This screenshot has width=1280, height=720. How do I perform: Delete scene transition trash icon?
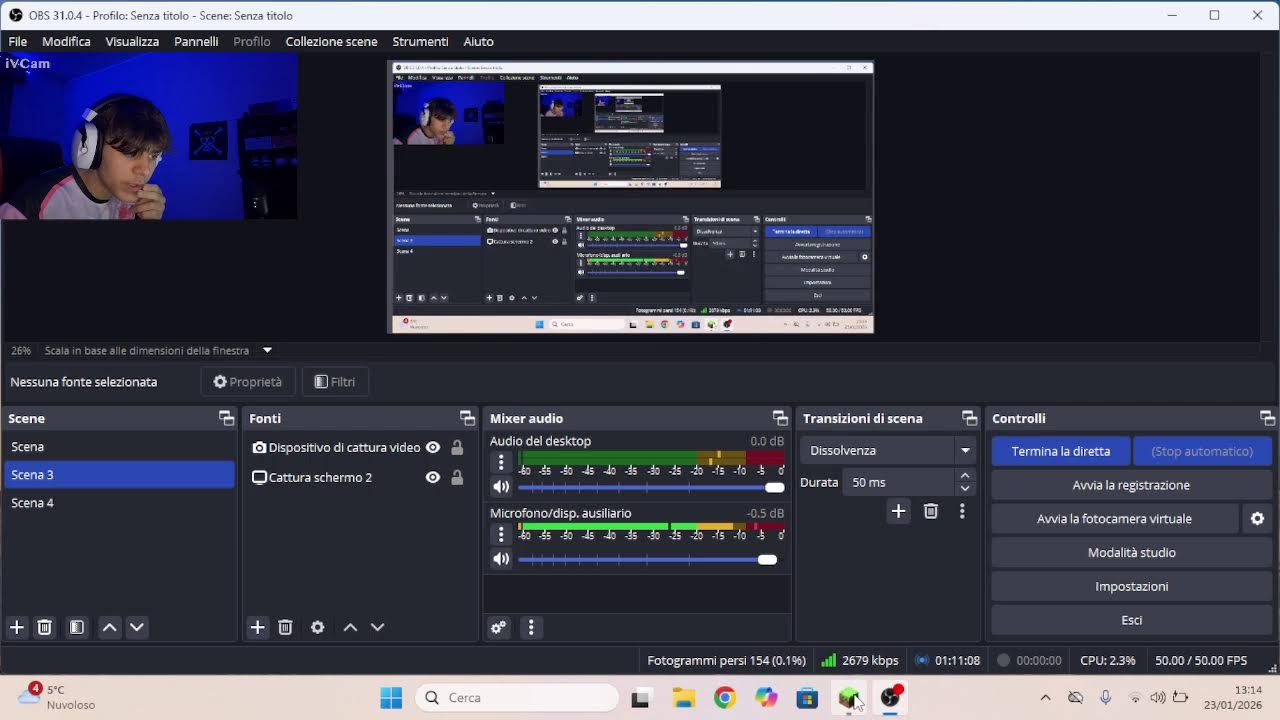pos(931,511)
